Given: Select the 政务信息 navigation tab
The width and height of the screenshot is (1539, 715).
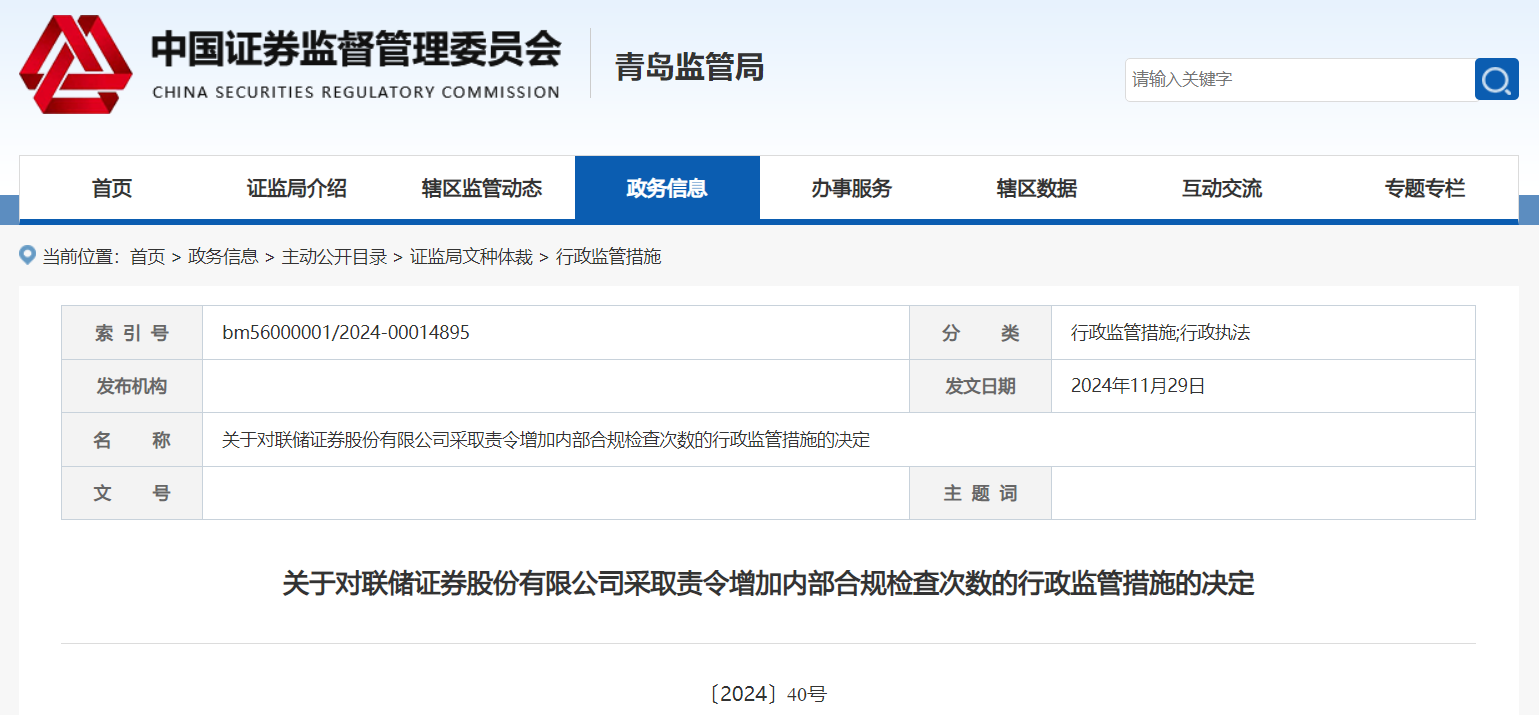Looking at the screenshot, I should (x=667, y=188).
